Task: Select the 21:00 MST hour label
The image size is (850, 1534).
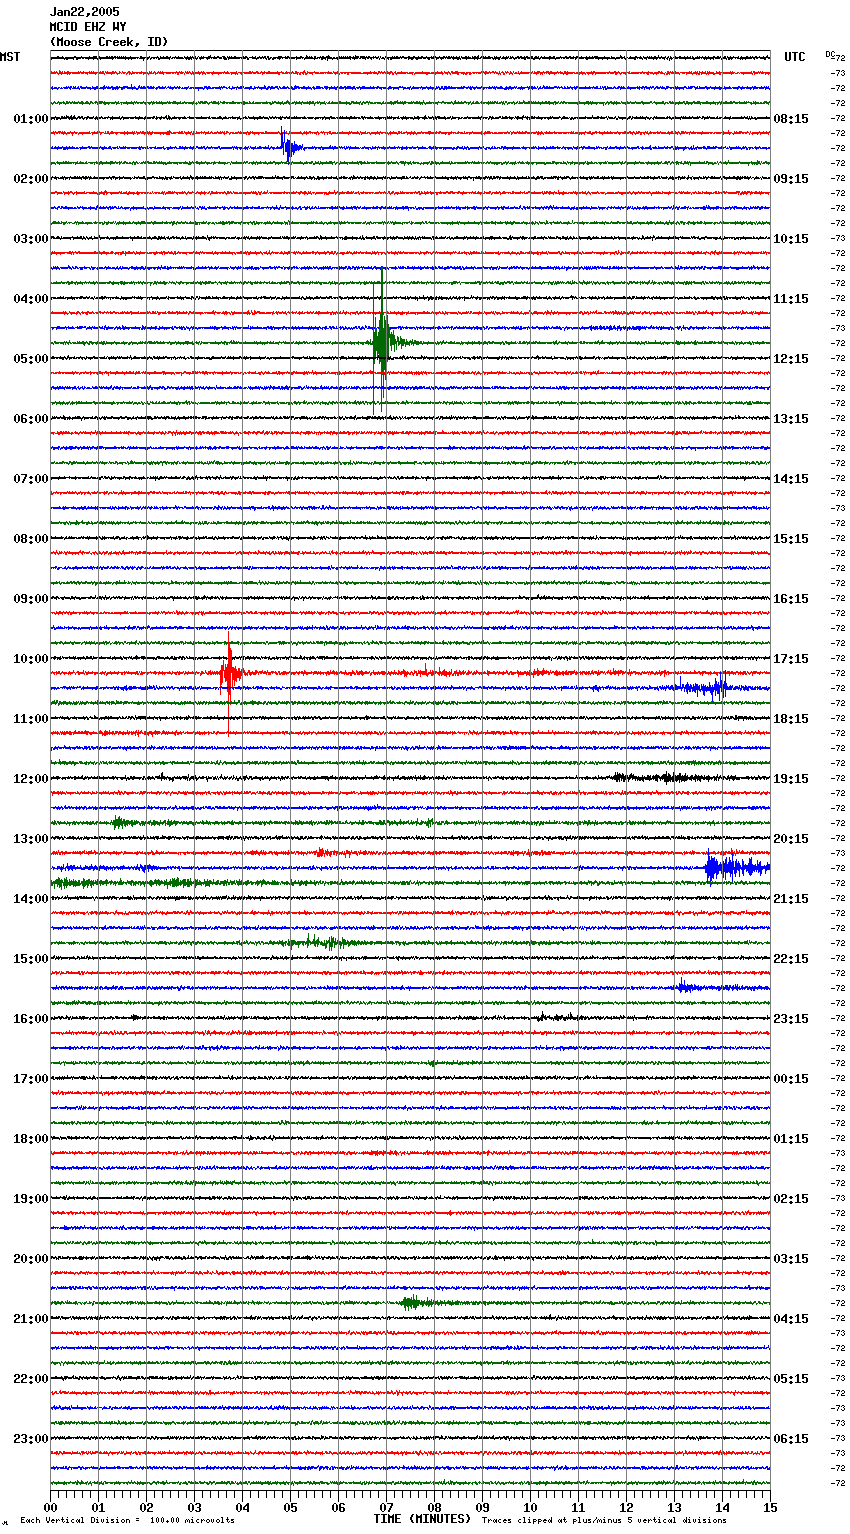Action: point(30,1319)
